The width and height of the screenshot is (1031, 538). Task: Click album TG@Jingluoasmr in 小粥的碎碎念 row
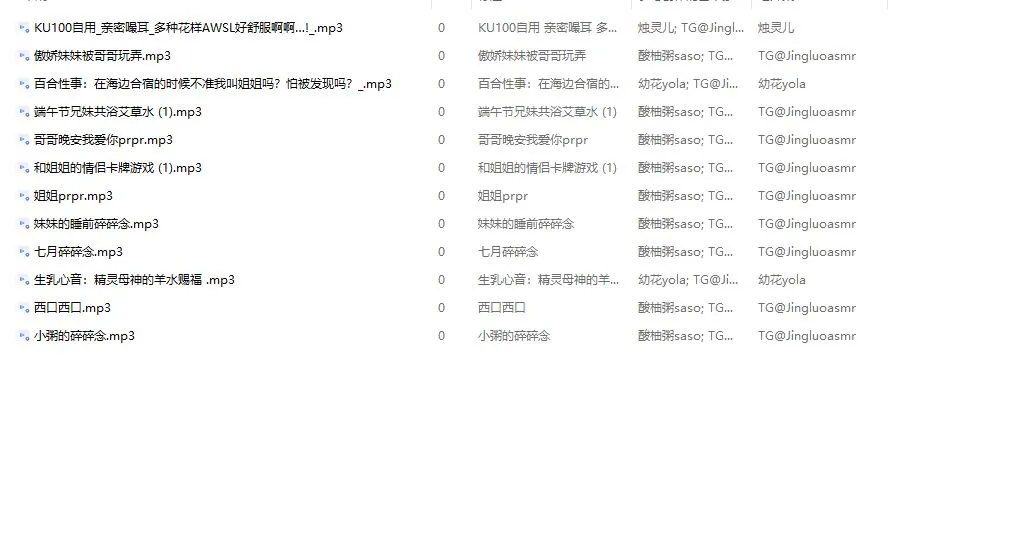[x=806, y=335]
